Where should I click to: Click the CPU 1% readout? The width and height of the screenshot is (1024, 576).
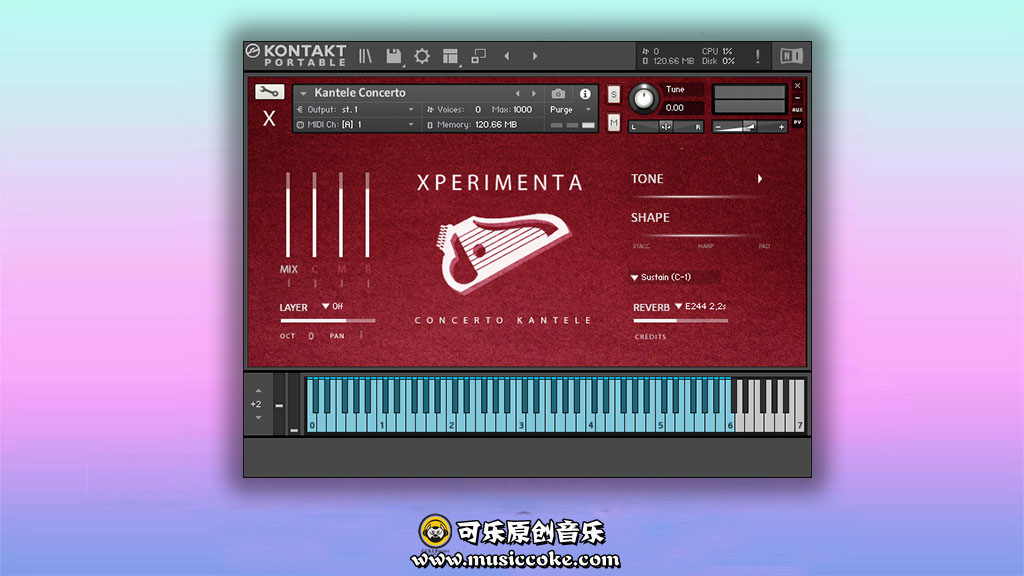point(717,51)
